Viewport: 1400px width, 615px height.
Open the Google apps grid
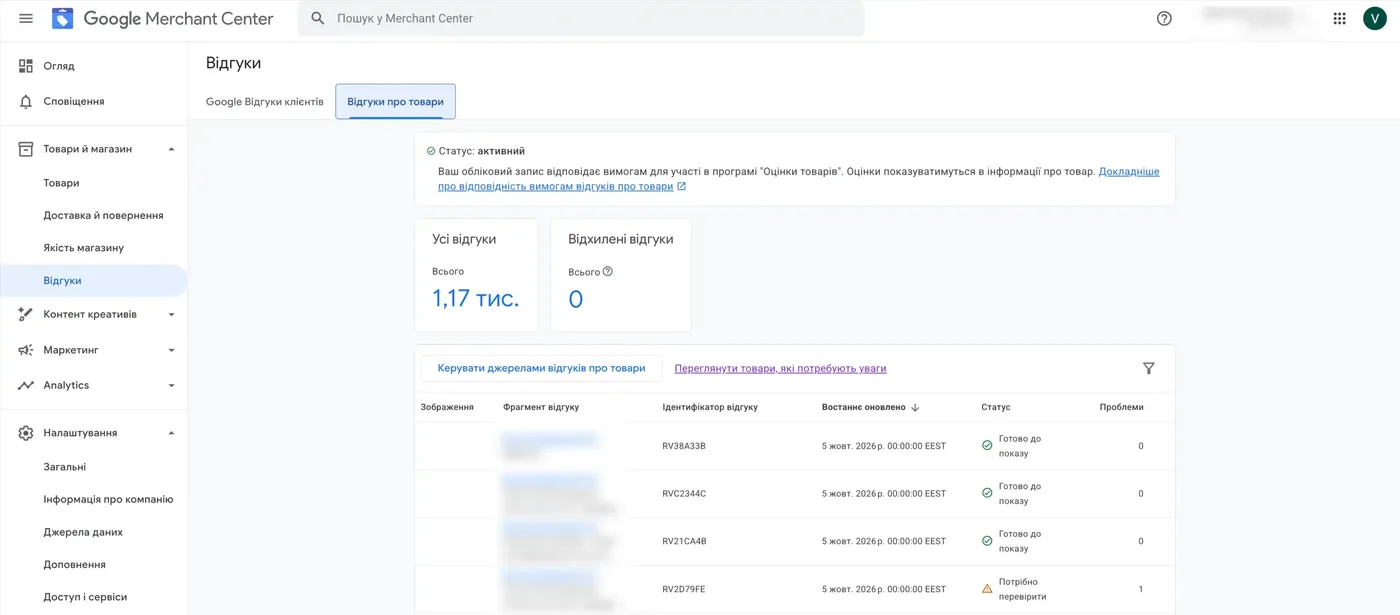click(1340, 18)
